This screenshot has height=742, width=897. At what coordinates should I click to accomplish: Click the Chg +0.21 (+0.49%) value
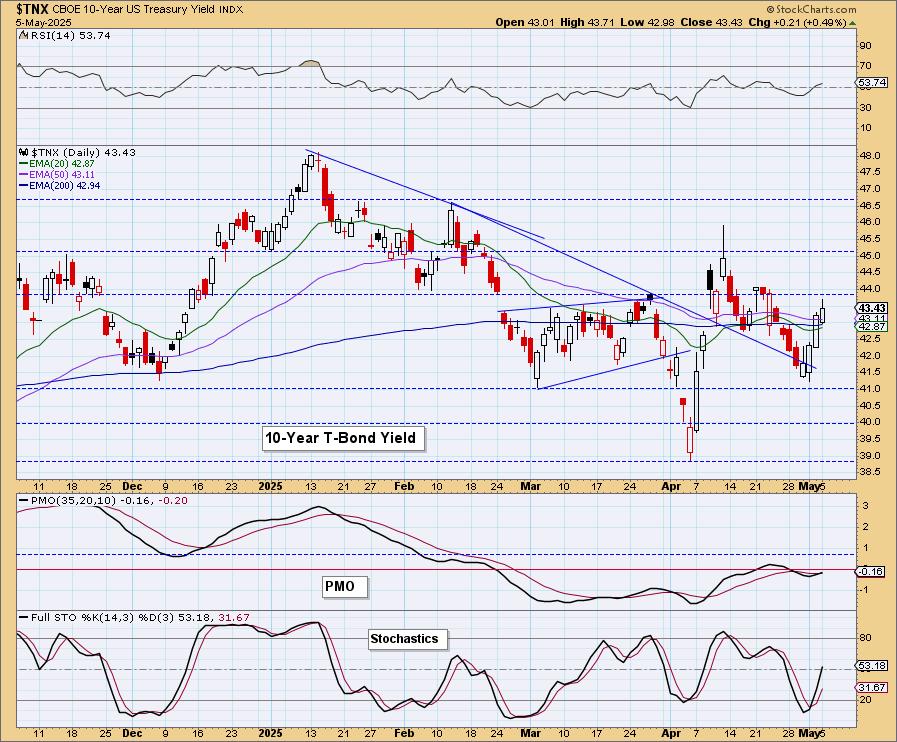[x=797, y=22]
